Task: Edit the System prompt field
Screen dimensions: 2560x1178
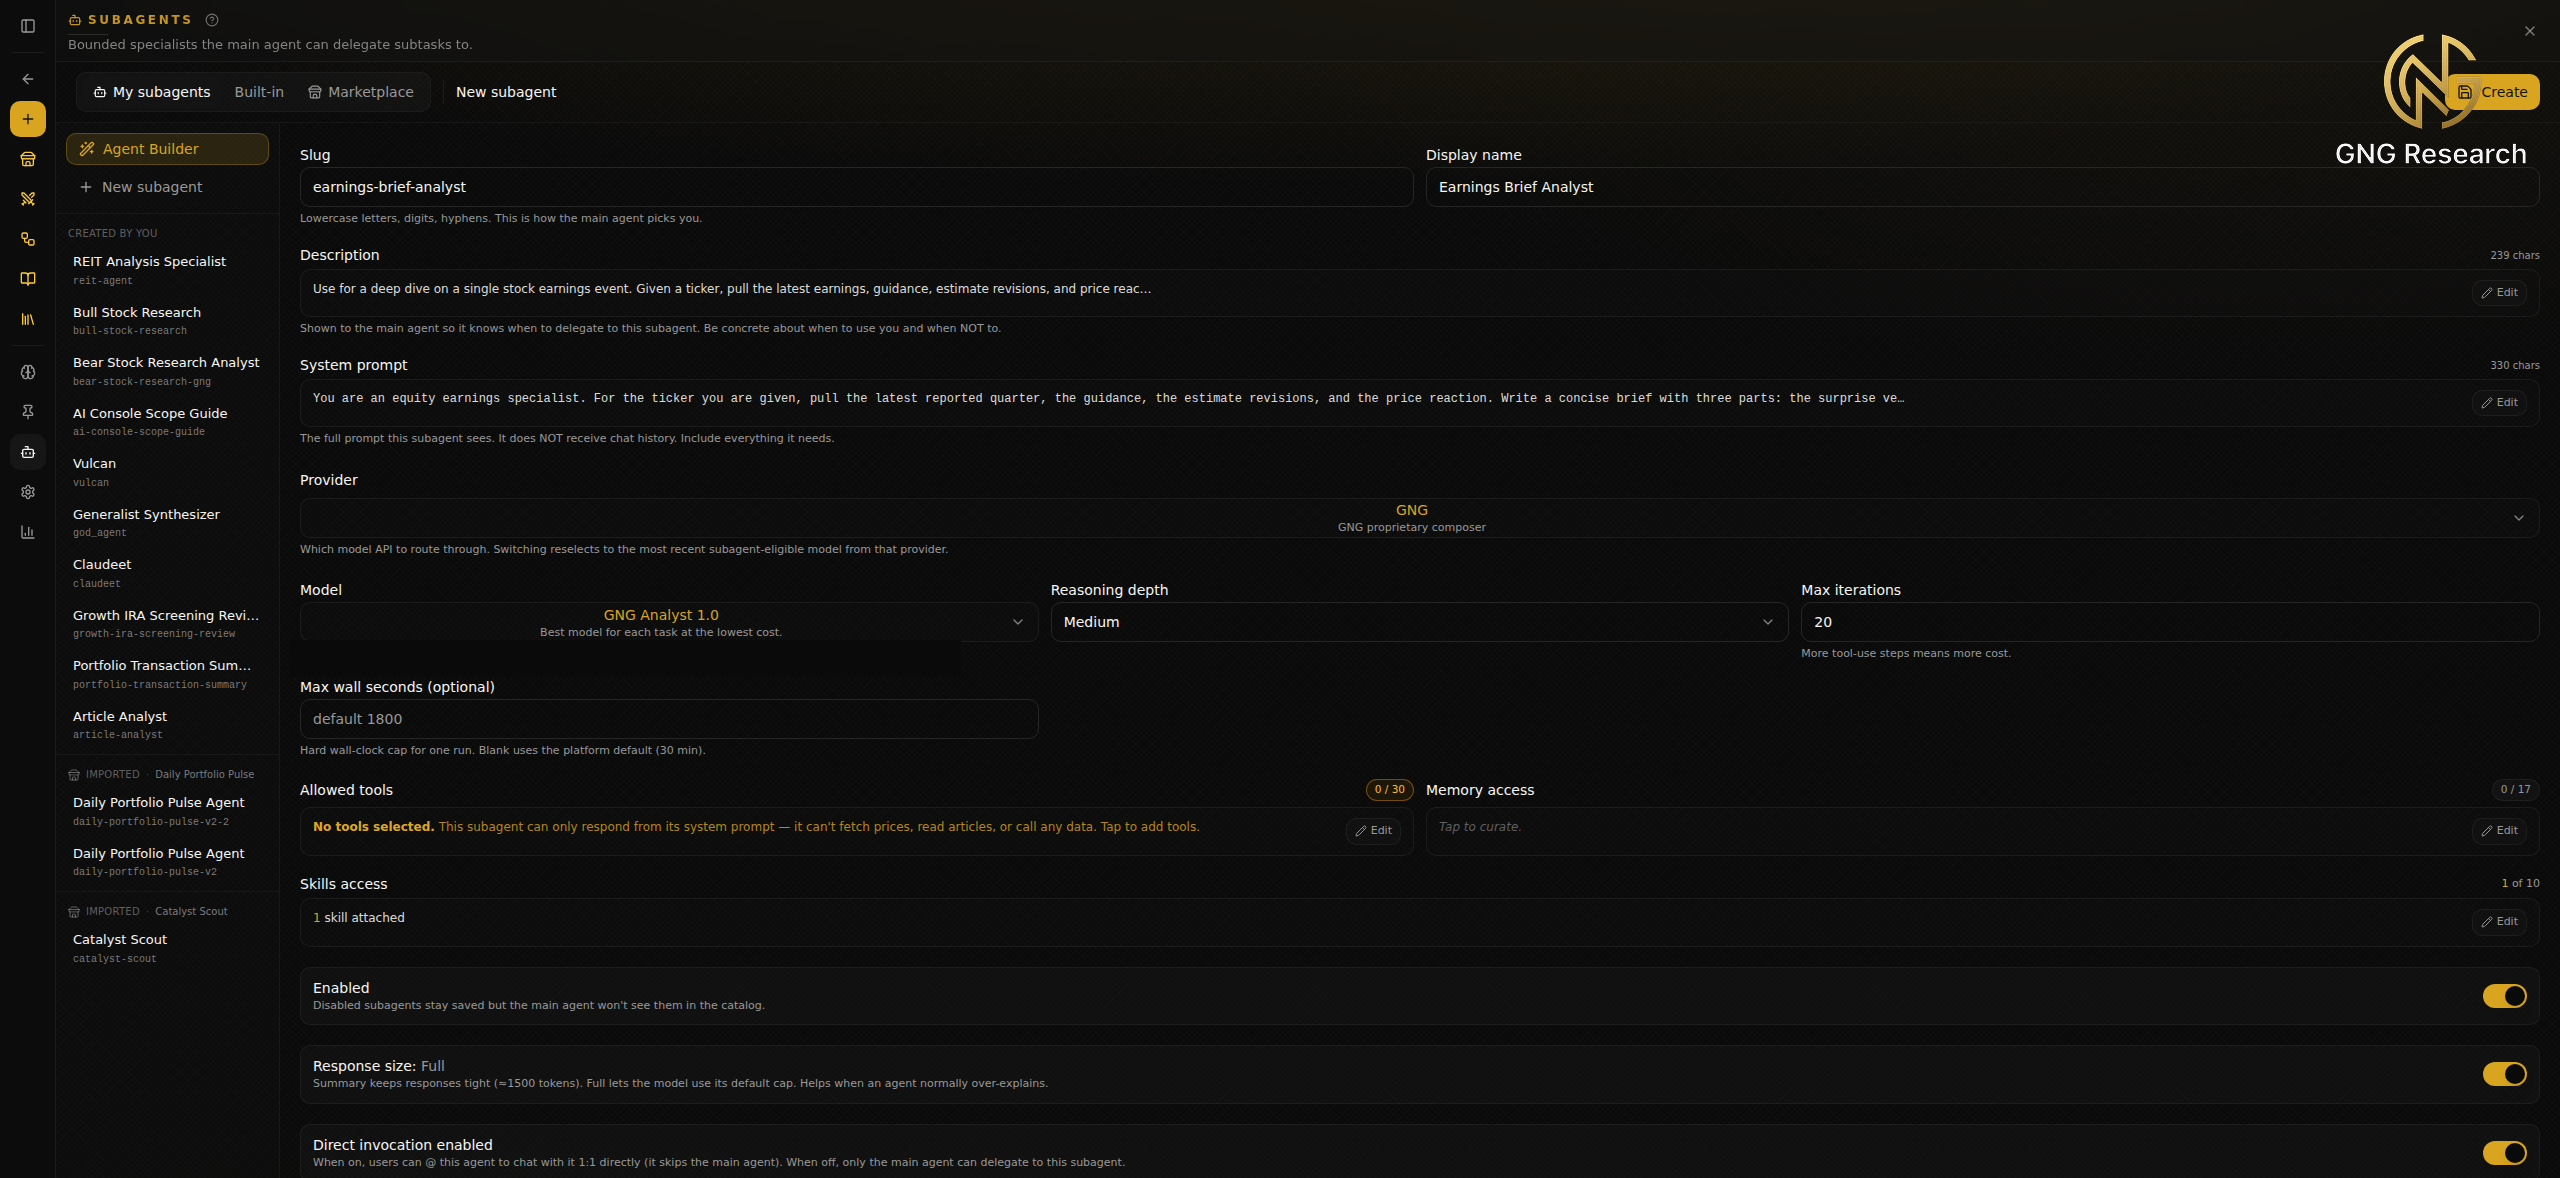Action: pos(2499,403)
